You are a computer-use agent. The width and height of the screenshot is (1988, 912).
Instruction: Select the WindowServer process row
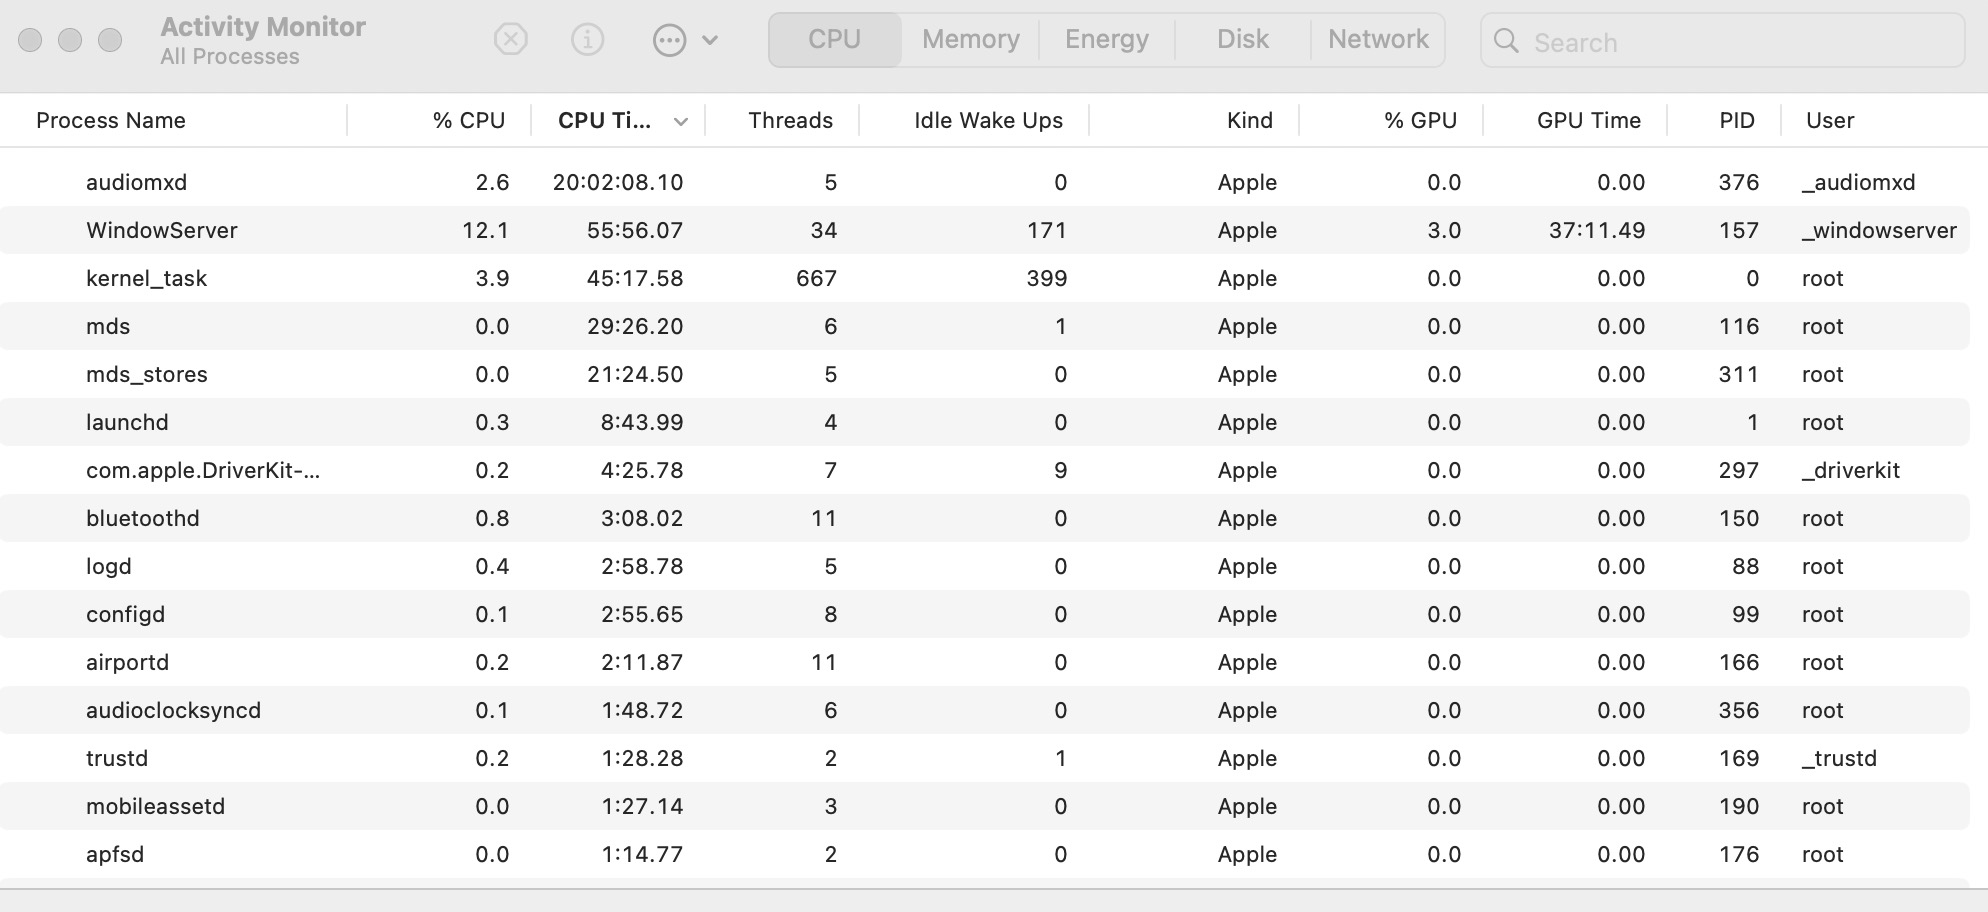tap(985, 230)
